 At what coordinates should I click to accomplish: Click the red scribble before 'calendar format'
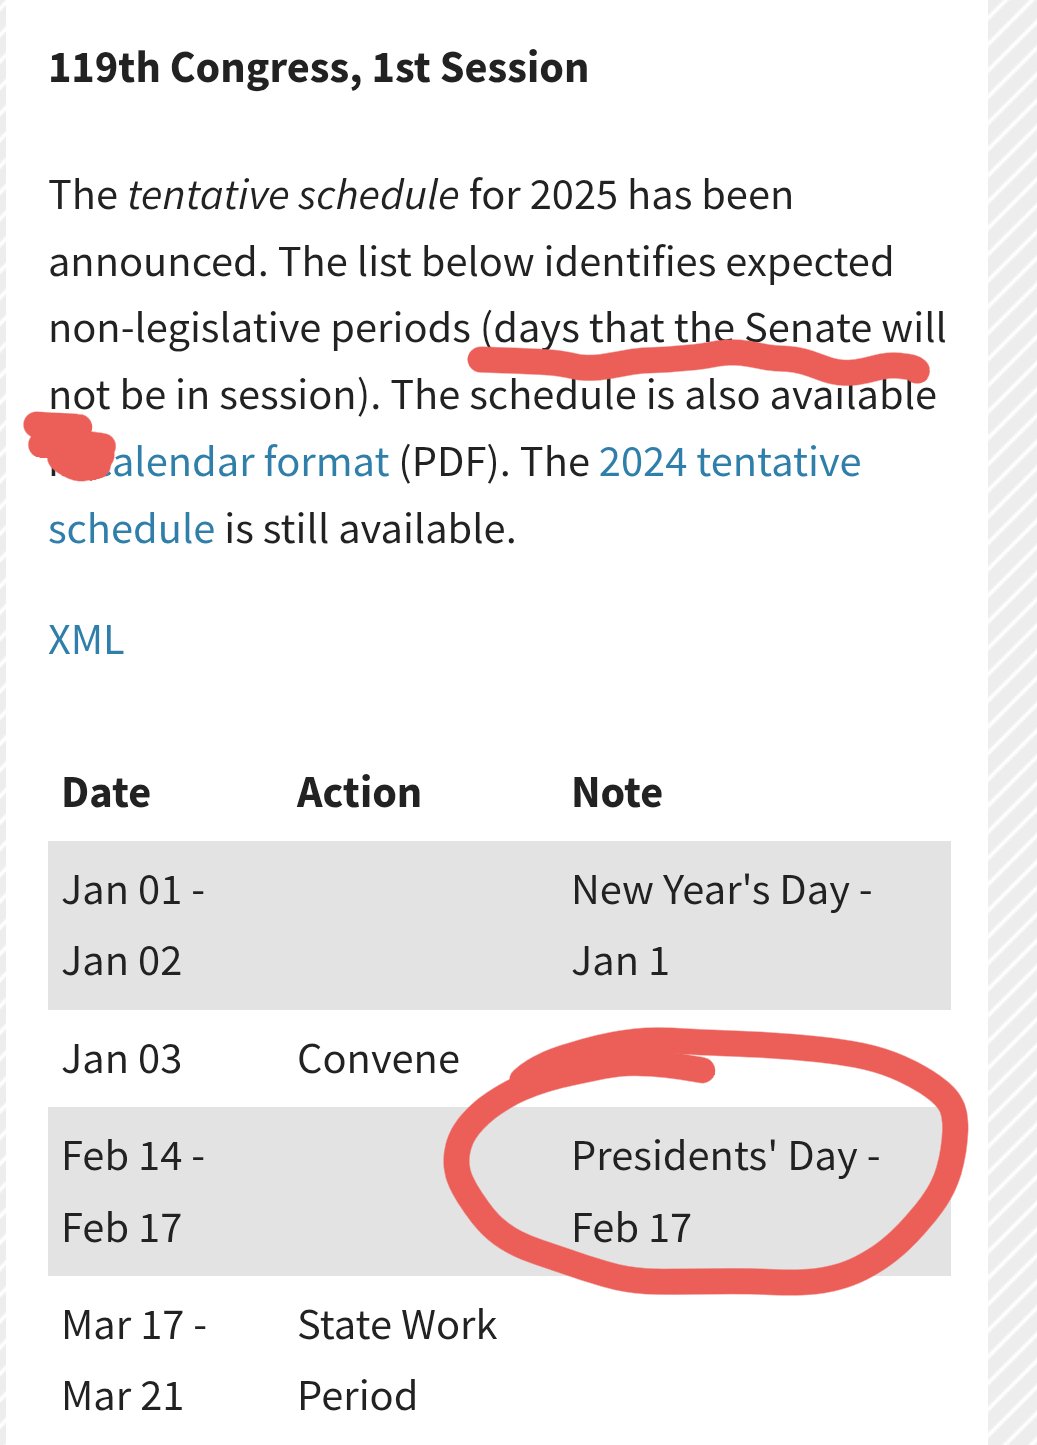pyautogui.click(x=62, y=438)
